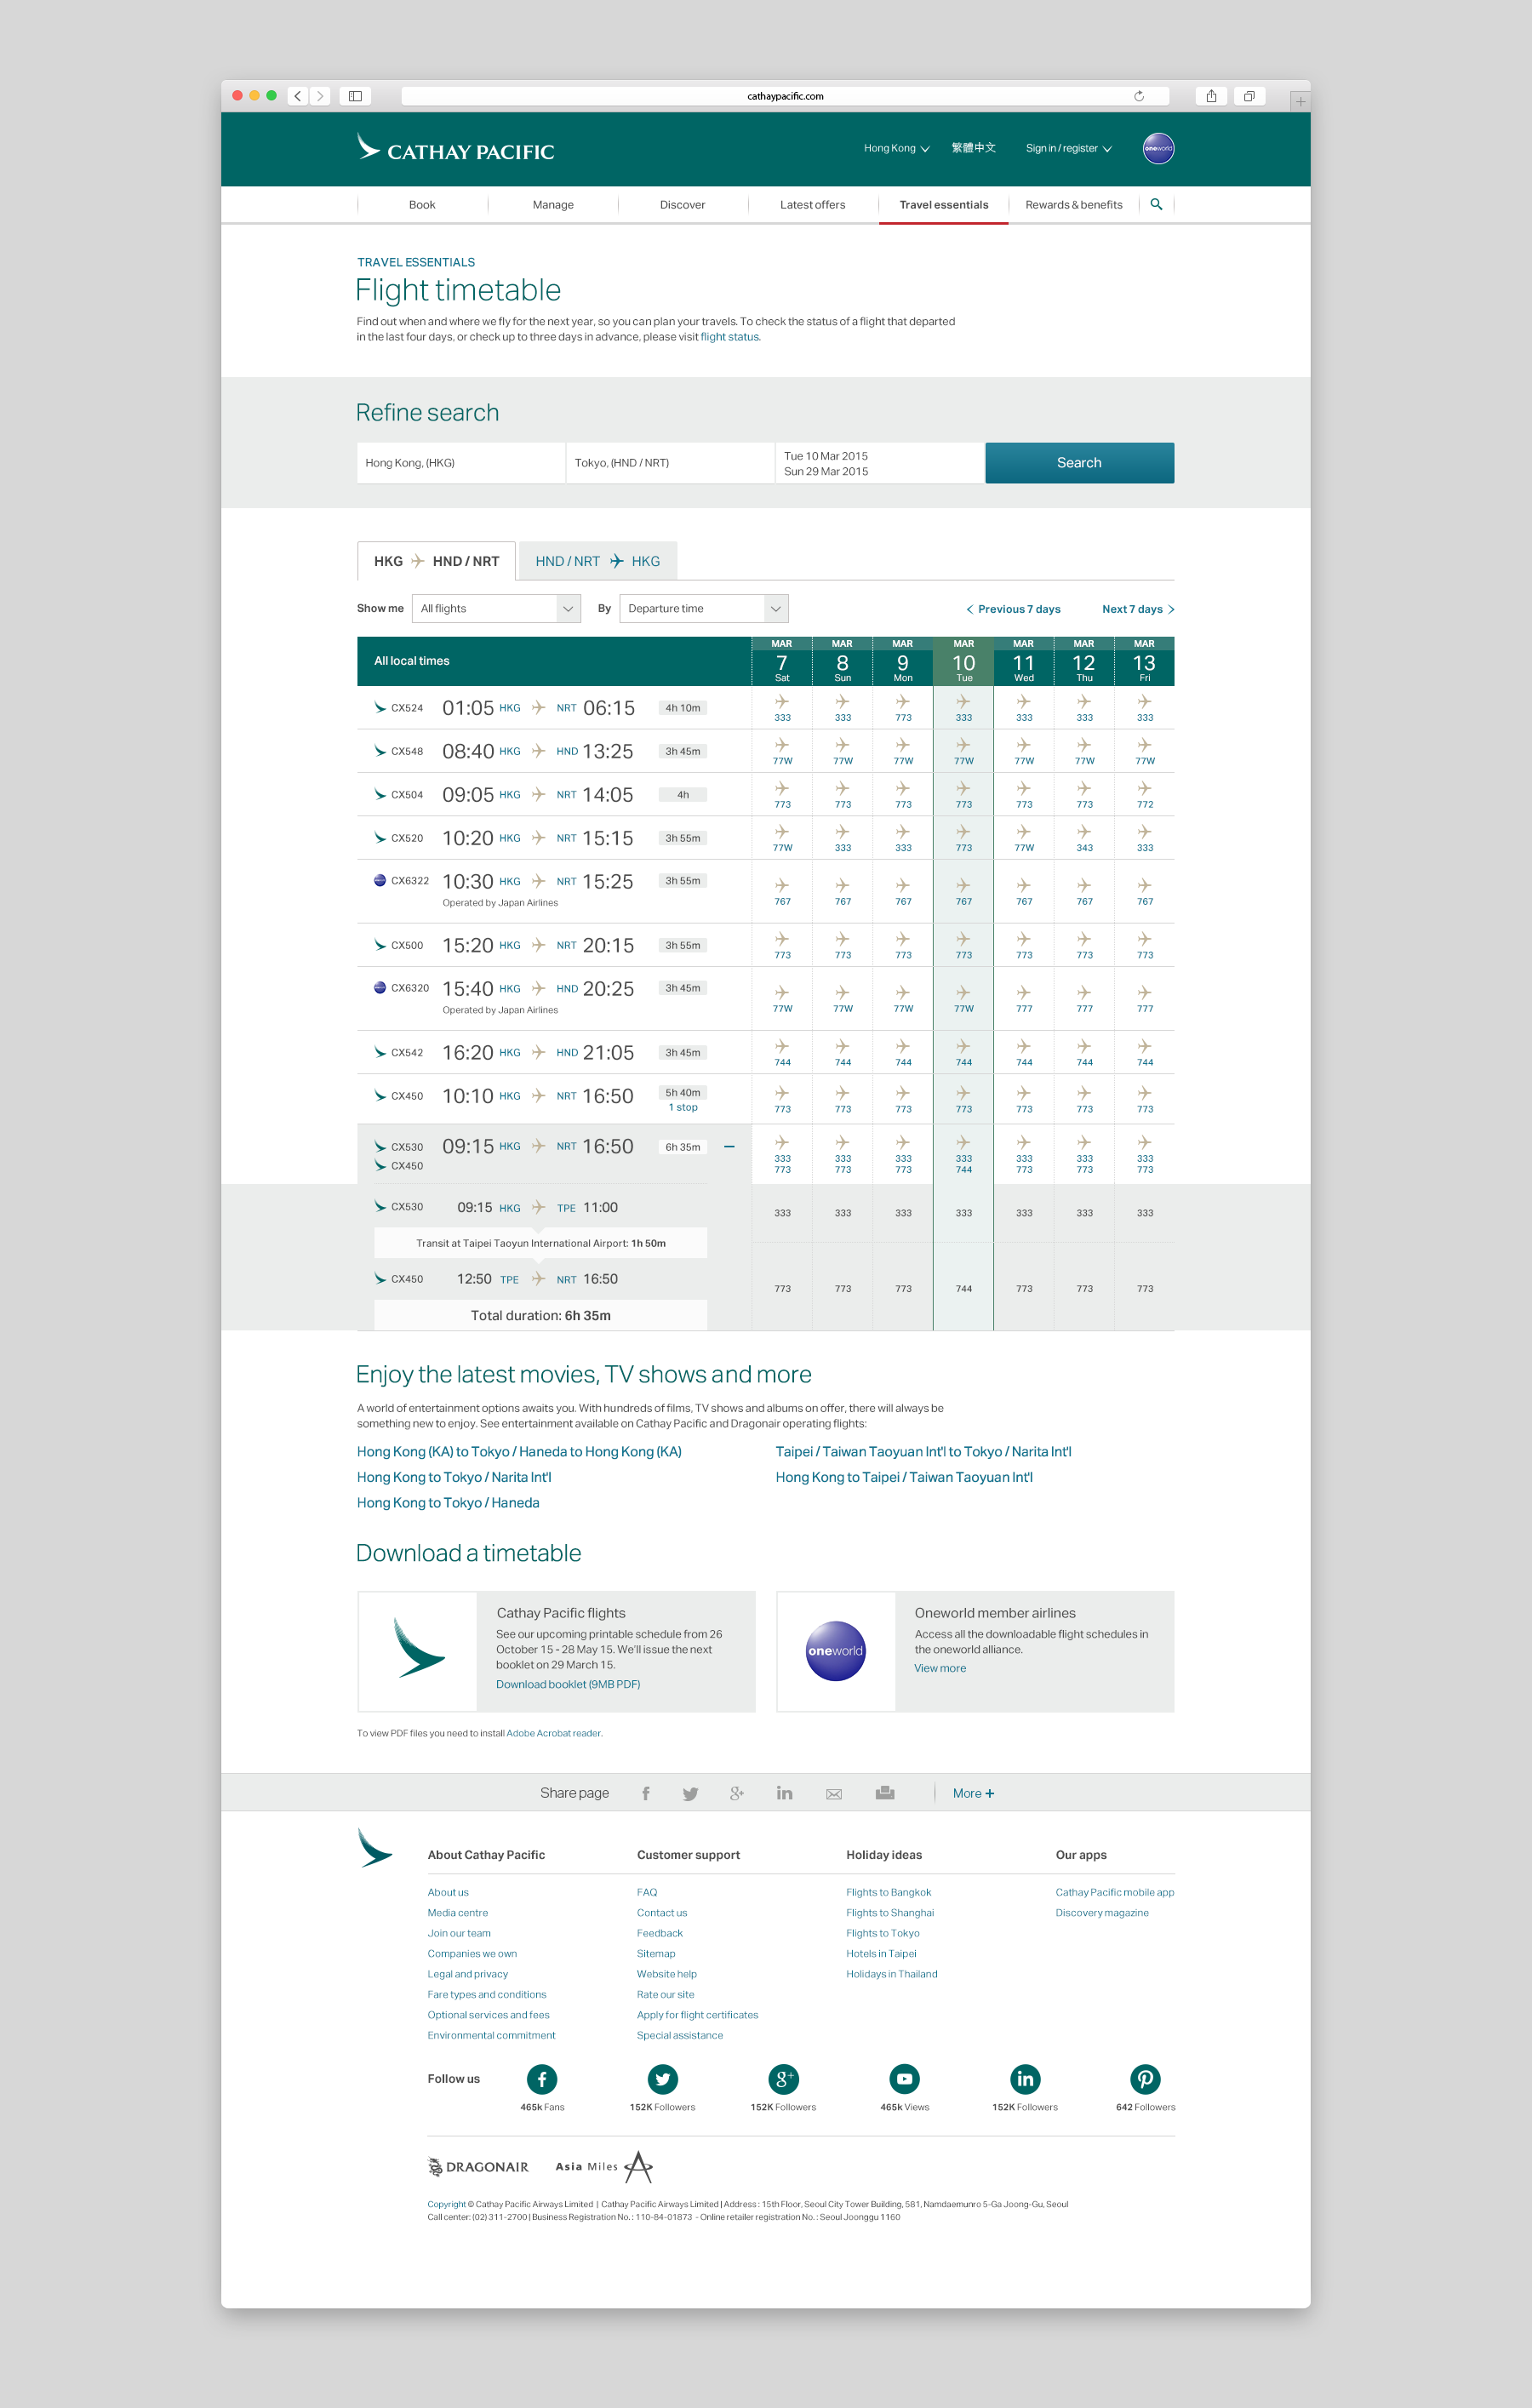Select the HKG to HND / NRT tab
This screenshot has height=2408, width=1532.
click(436, 561)
